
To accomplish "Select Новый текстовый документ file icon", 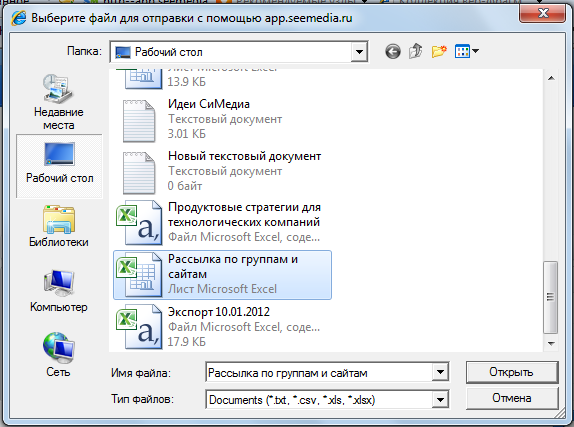I will (x=138, y=173).
